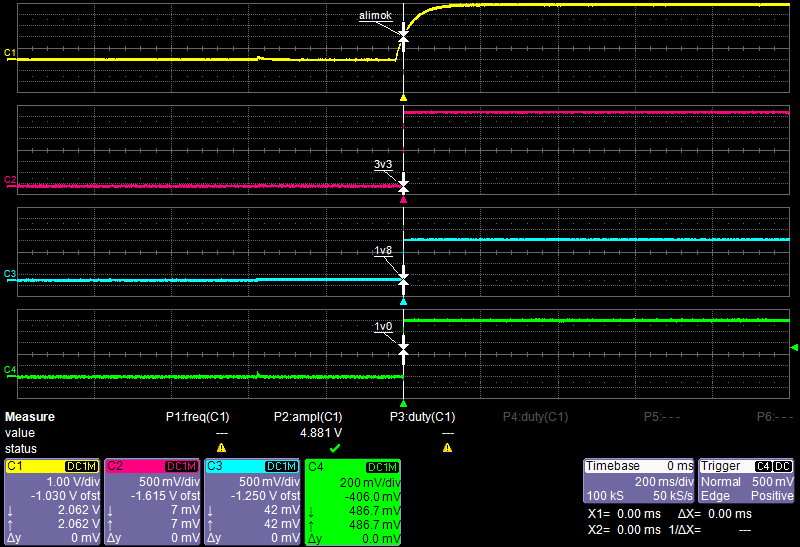Click the X2= 0.00 ms cursor readout
The image size is (800, 547).
[x=624, y=530]
